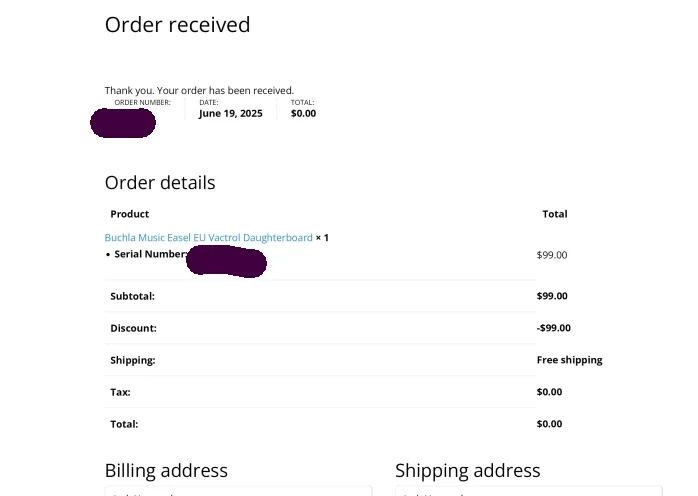Click the $99.00 product line price

coord(552,255)
